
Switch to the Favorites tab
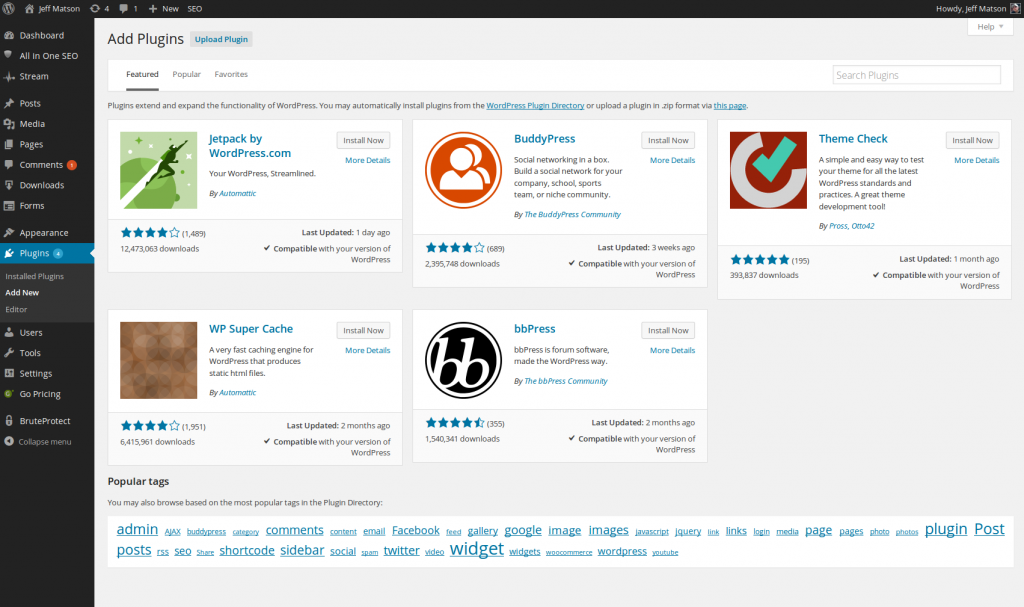pyautogui.click(x=231, y=74)
